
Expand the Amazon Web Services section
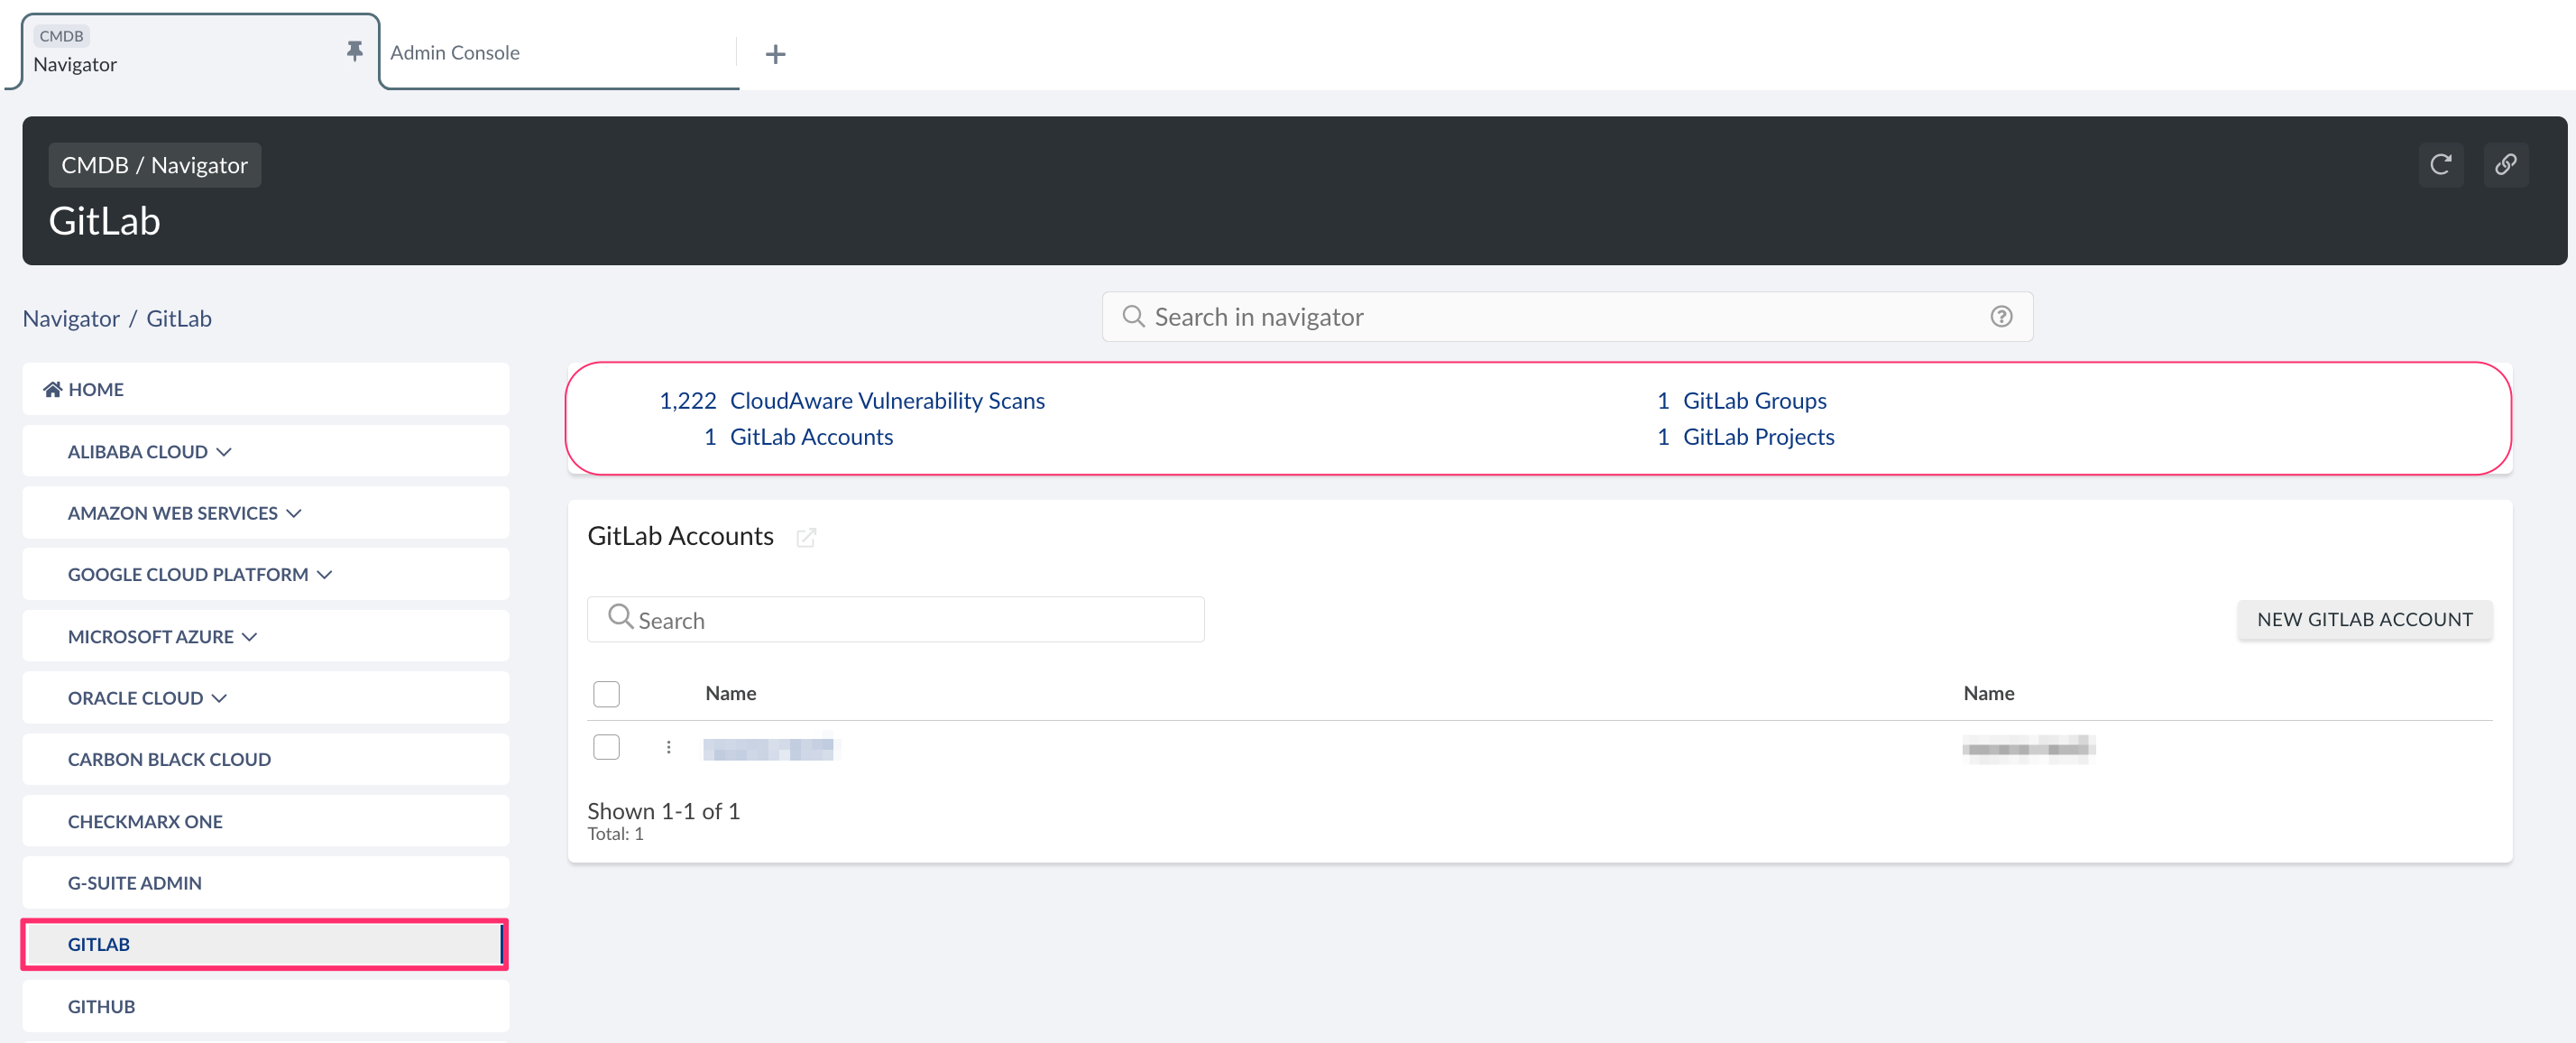point(293,512)
